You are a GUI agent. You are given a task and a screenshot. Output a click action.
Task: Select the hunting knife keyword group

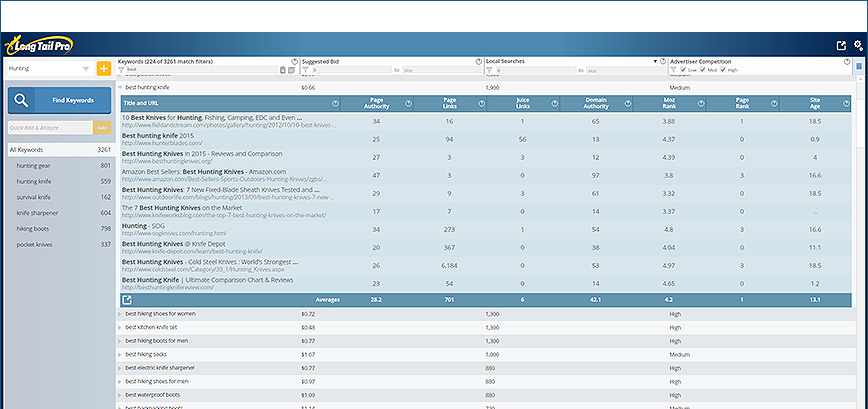click(x=60, y=181)
